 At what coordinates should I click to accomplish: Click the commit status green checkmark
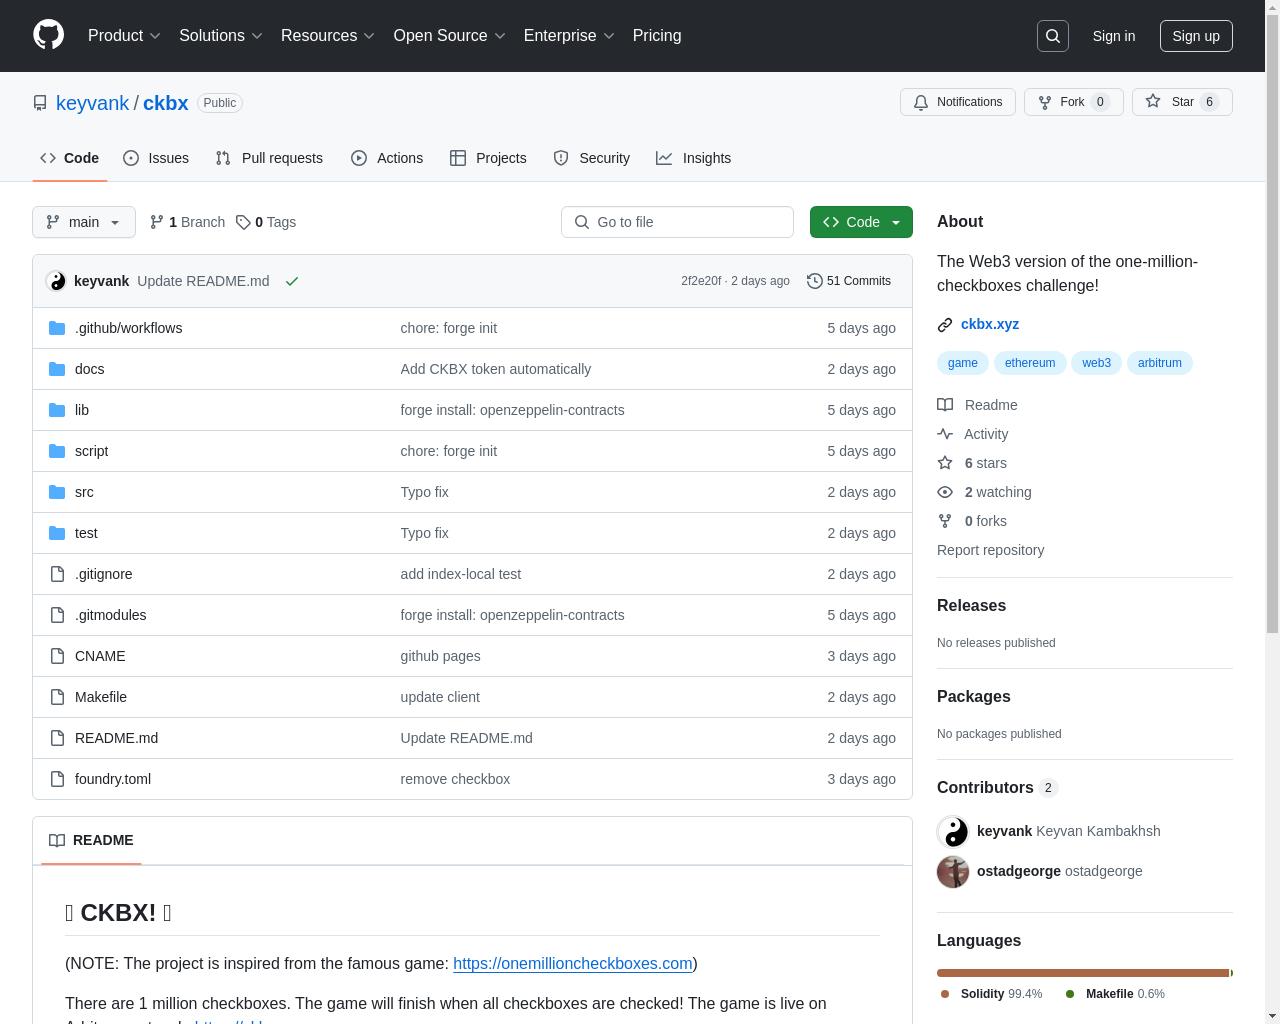tap(292, 281)
